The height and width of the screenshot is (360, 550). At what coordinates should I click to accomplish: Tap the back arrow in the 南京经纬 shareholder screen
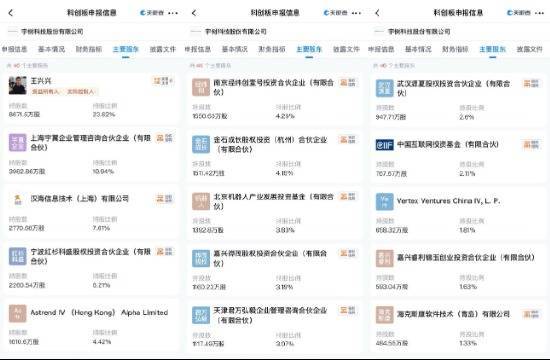[x=194, y=13]
